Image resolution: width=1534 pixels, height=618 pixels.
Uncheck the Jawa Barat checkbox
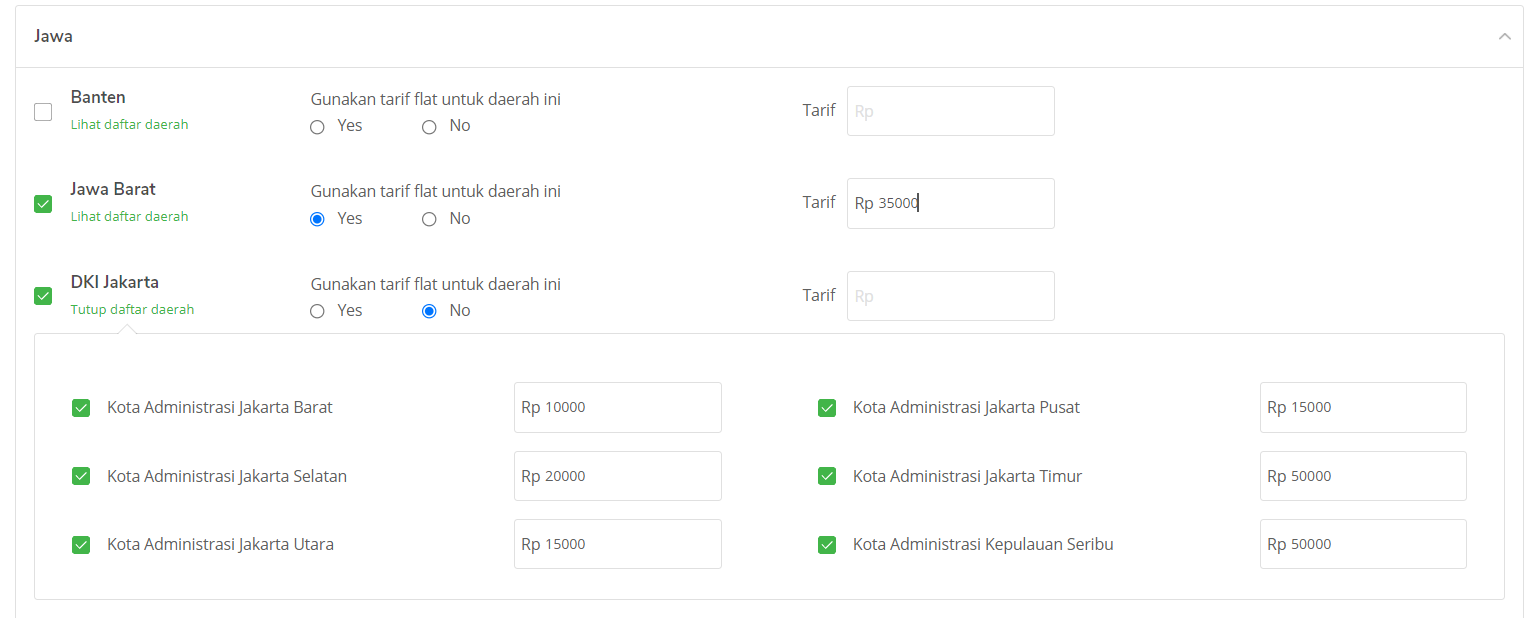pos(43,204)
